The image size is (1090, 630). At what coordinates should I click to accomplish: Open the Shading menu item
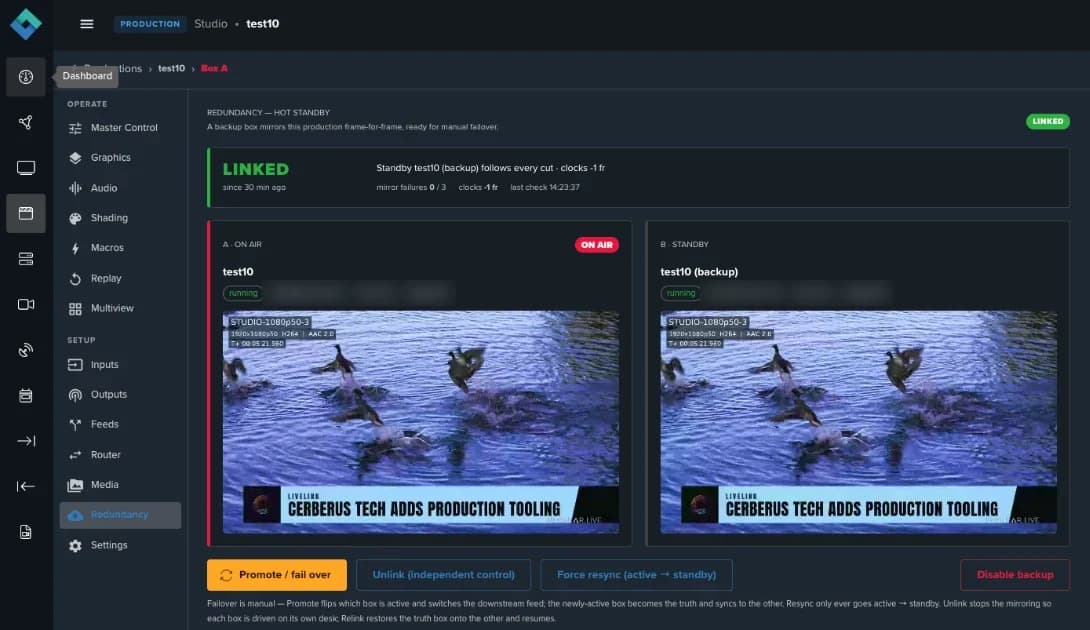[x=120, y=218]
